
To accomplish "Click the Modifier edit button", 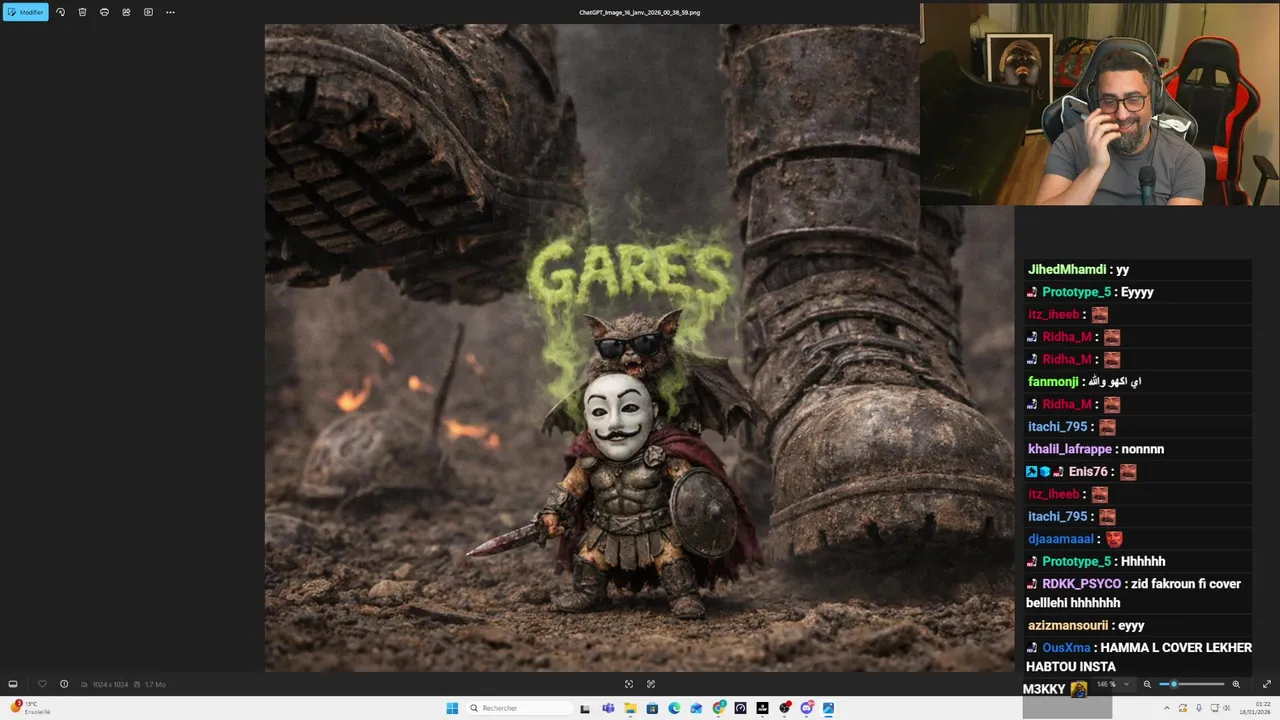I will (25, 12).
